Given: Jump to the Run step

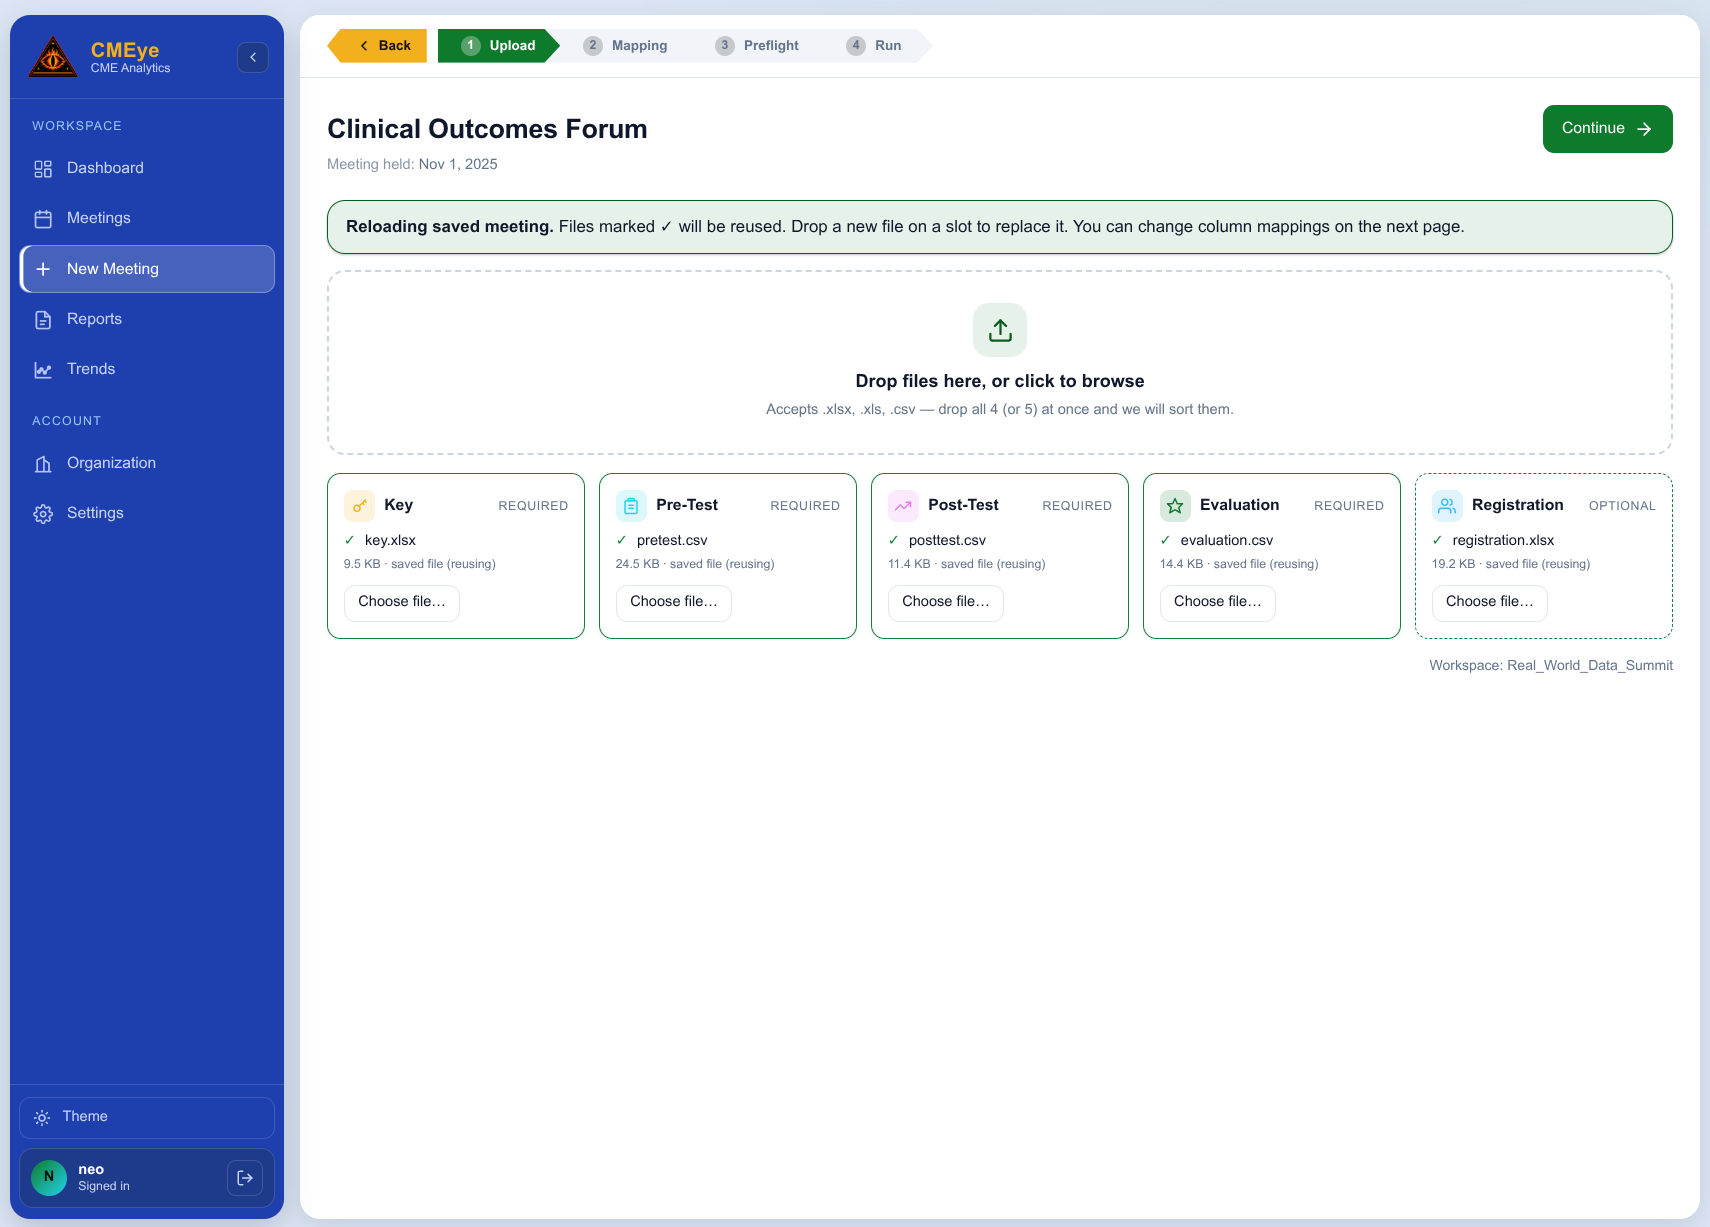Looking at the screenshot, I should (x=875, y=46).
